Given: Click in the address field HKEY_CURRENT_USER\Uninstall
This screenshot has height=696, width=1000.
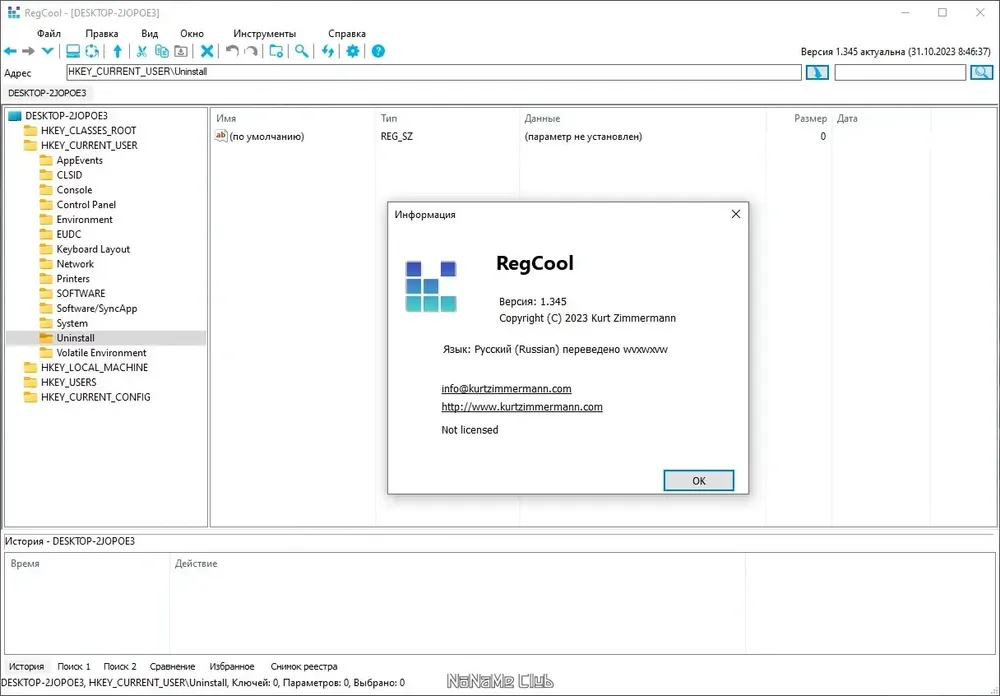Looking at the screenshot, I should click(x=434, y=72).
